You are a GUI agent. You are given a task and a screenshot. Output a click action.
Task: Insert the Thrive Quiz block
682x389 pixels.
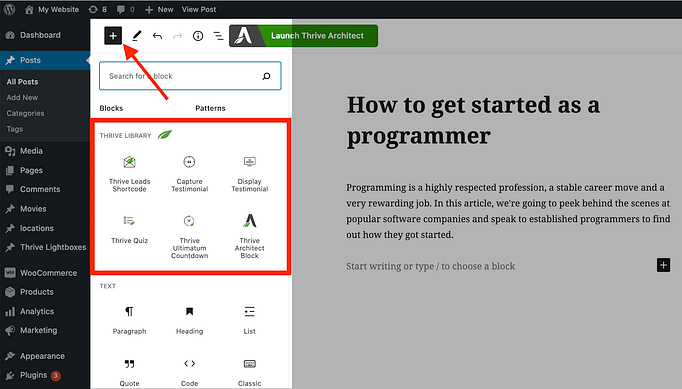tap(129, 229)
